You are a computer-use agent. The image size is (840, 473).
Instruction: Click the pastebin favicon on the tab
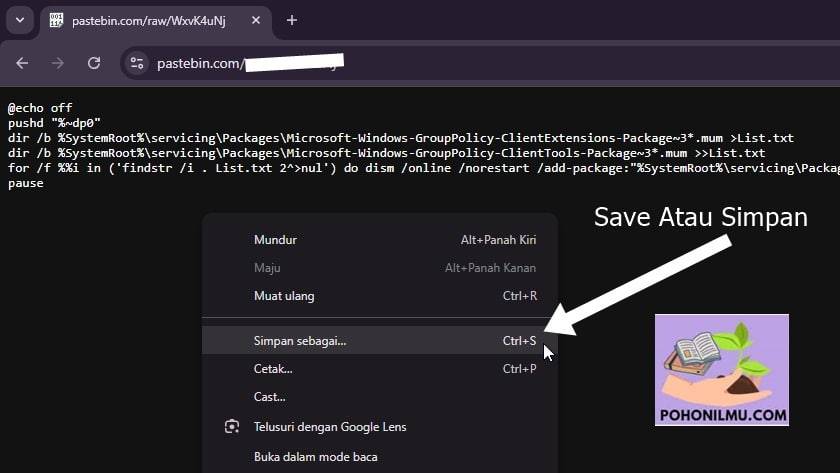56,20
